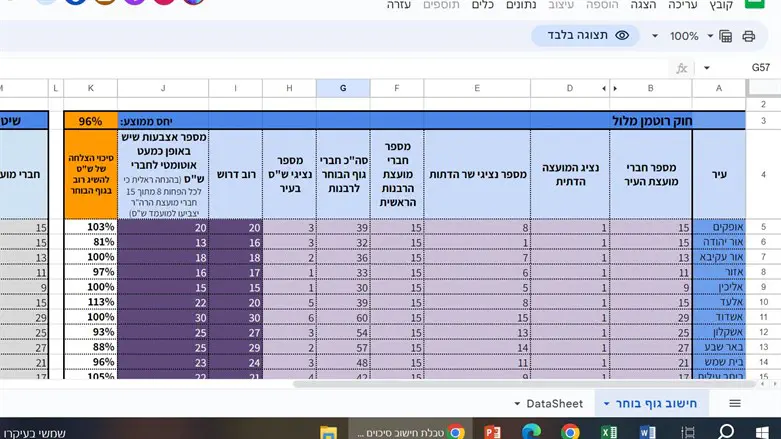Click the תצוגה בלבד view-only button
781x439 pixels.
tap(585, 35)
